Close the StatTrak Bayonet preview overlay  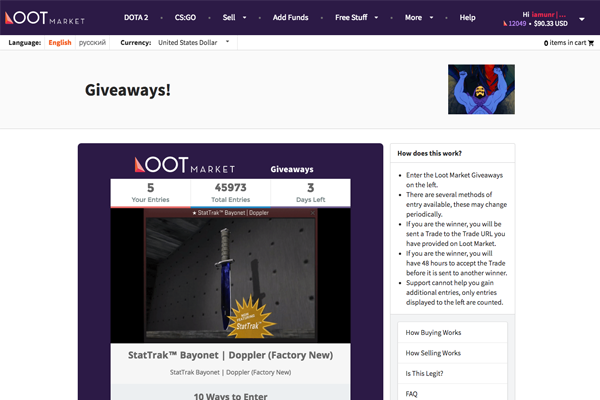pyautogui.click(x=313, y=213)
